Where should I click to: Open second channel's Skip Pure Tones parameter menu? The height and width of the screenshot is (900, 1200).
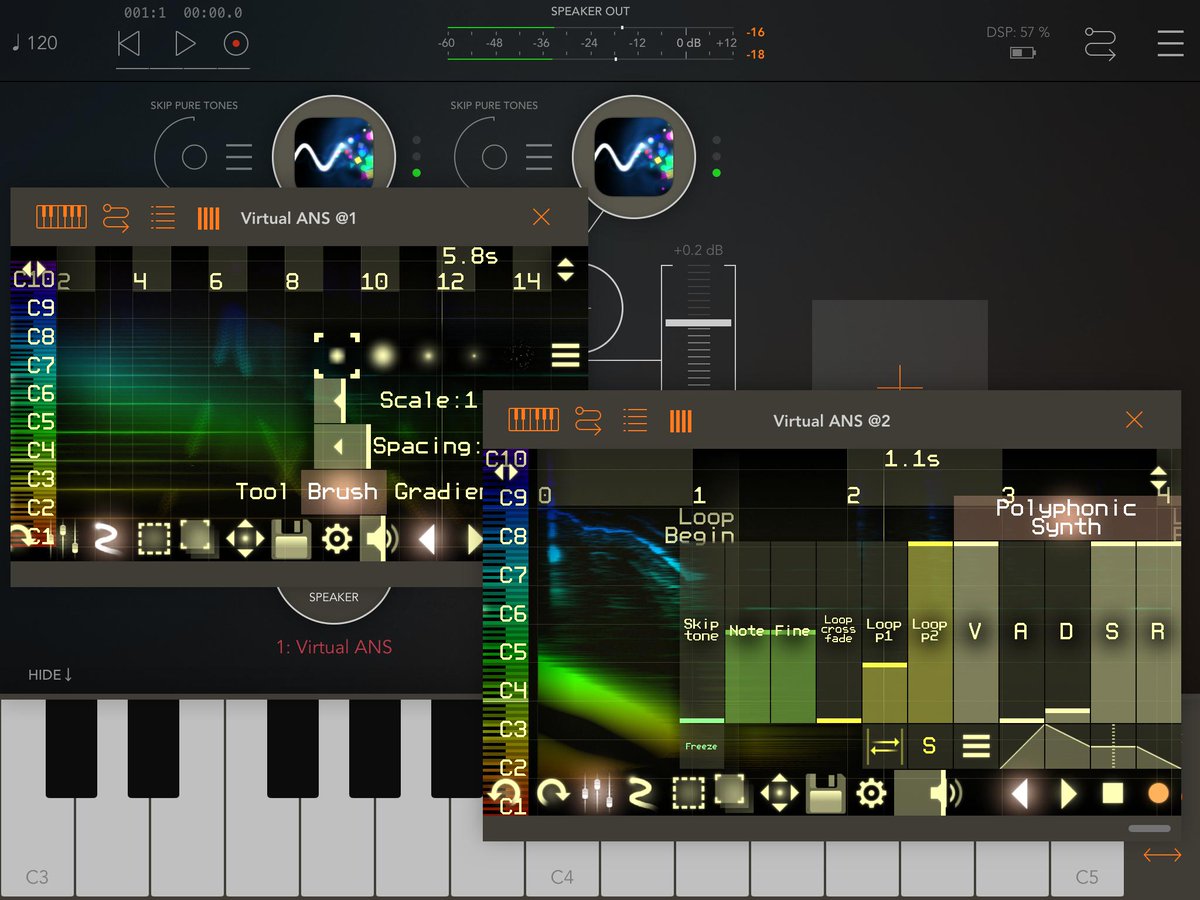pyautogui.click(x=538, y=157)
